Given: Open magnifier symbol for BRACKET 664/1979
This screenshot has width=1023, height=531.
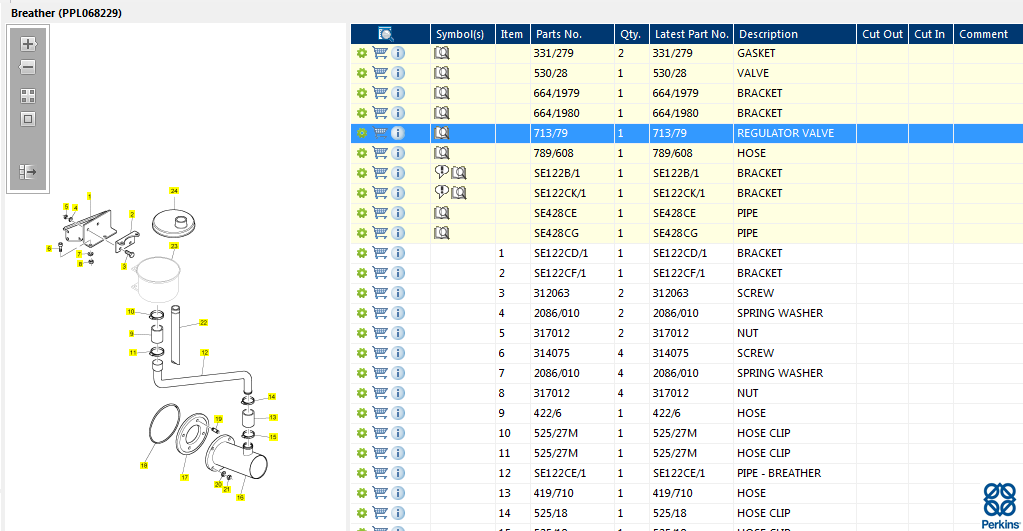Looking at the screenshot, I should click(x=442, y=93).
